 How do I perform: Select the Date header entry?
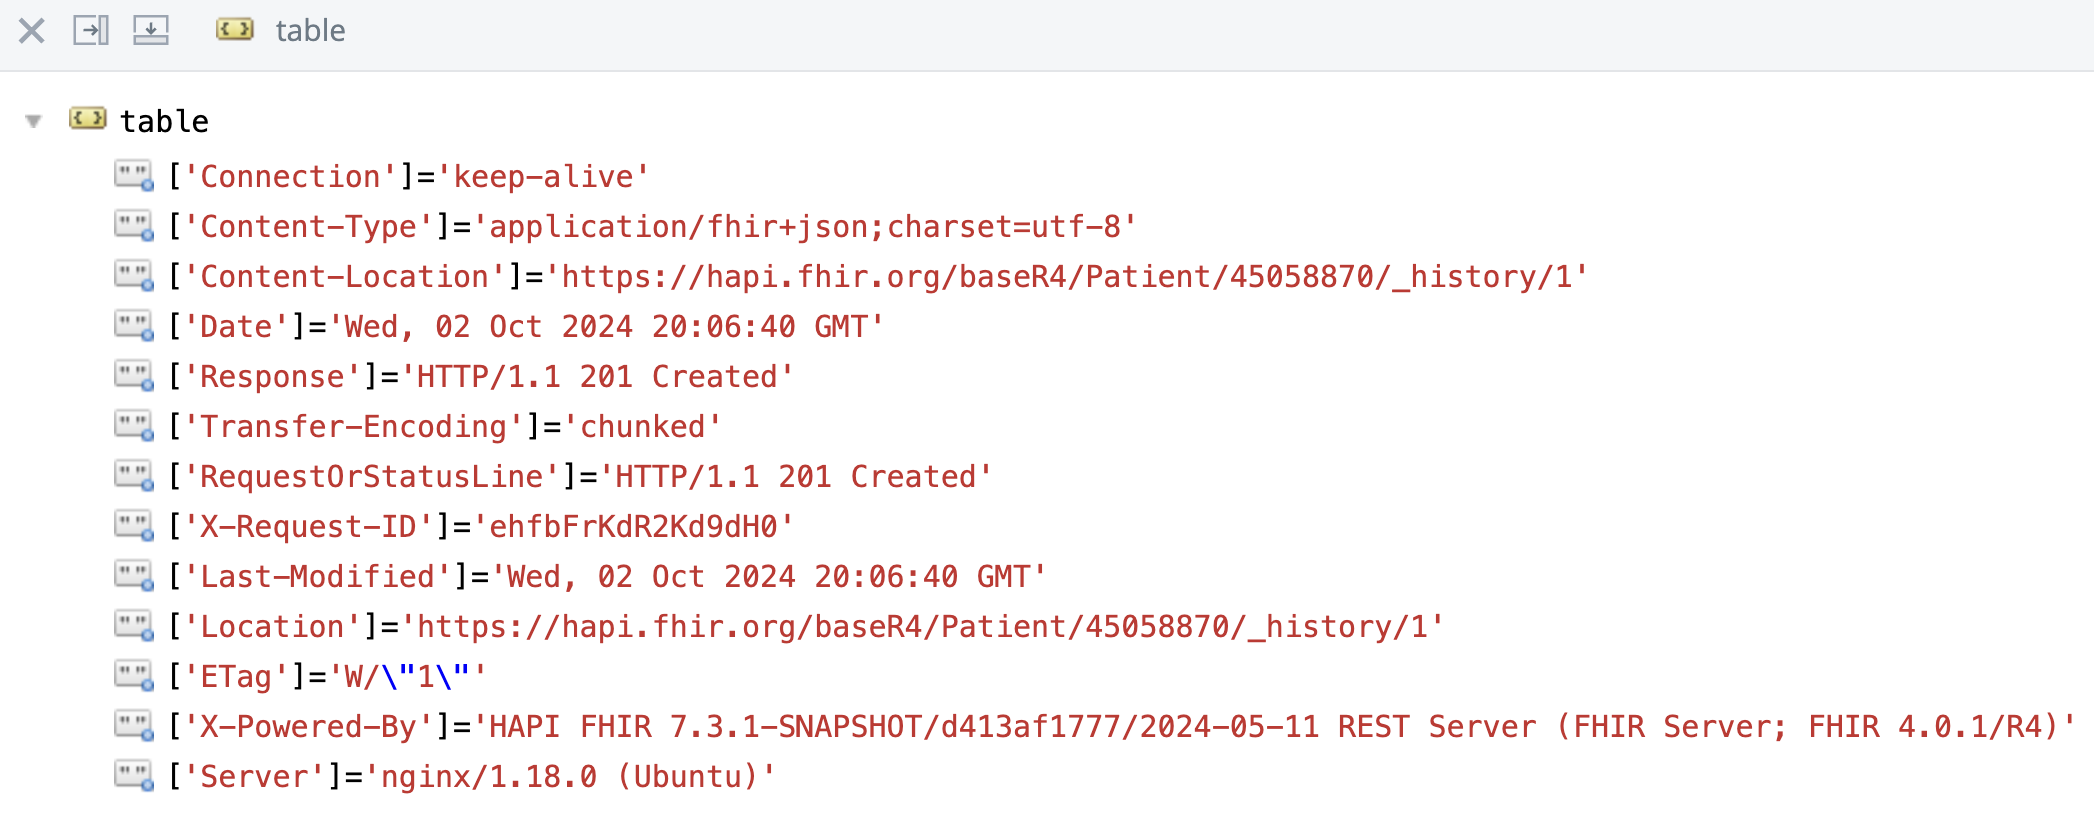pyautogui.click(x=526, y=327)
